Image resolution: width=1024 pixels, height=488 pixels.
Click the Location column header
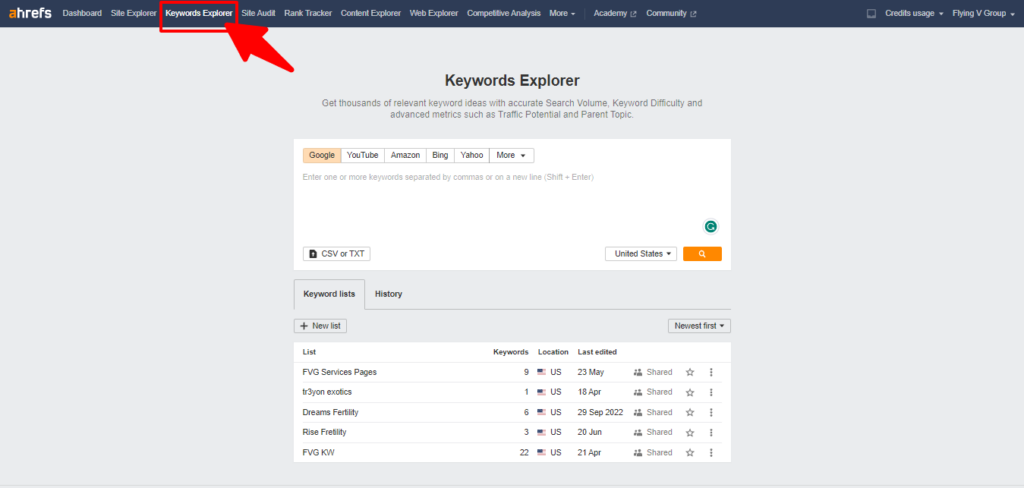553,352
